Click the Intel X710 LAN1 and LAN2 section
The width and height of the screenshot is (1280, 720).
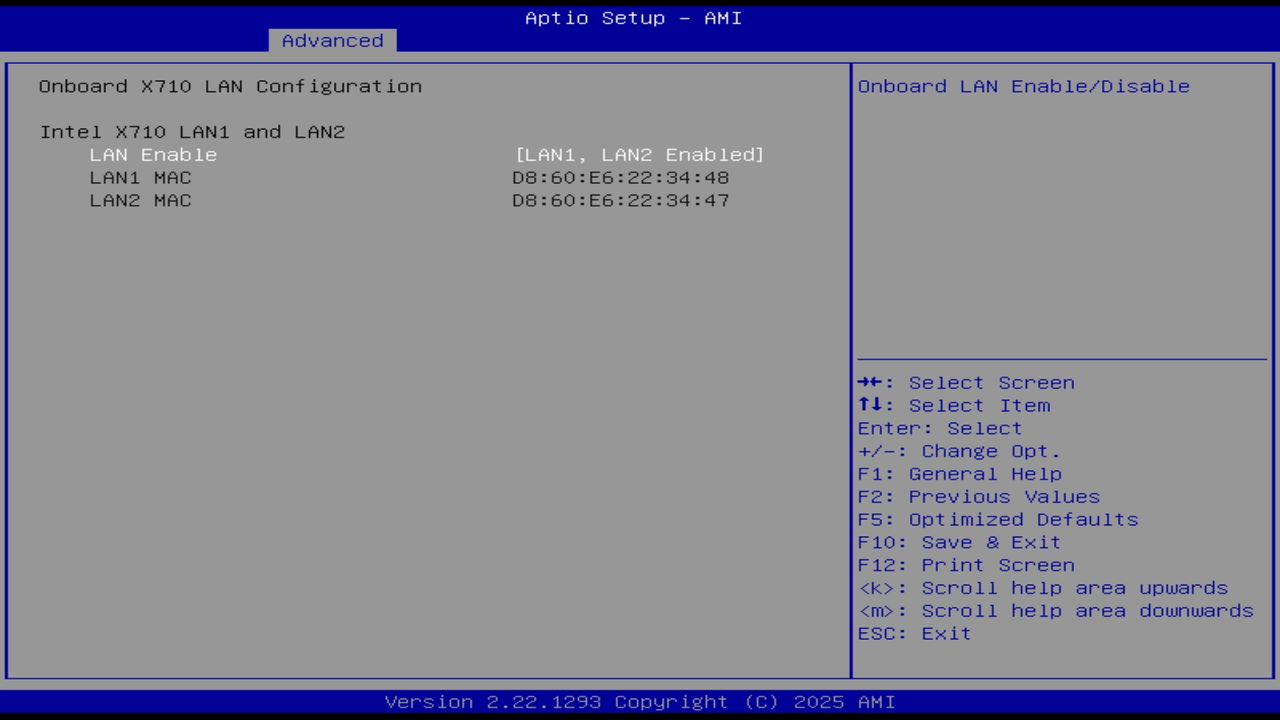pos(192,131)
